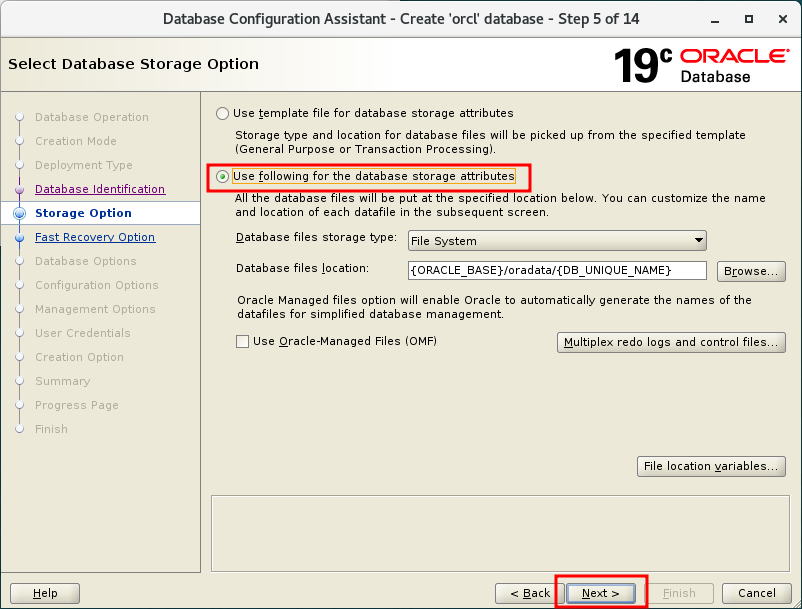The image size is (802, 609).
Task: Click Deployment Type step in sidebar
Action: tap(84, 165)
